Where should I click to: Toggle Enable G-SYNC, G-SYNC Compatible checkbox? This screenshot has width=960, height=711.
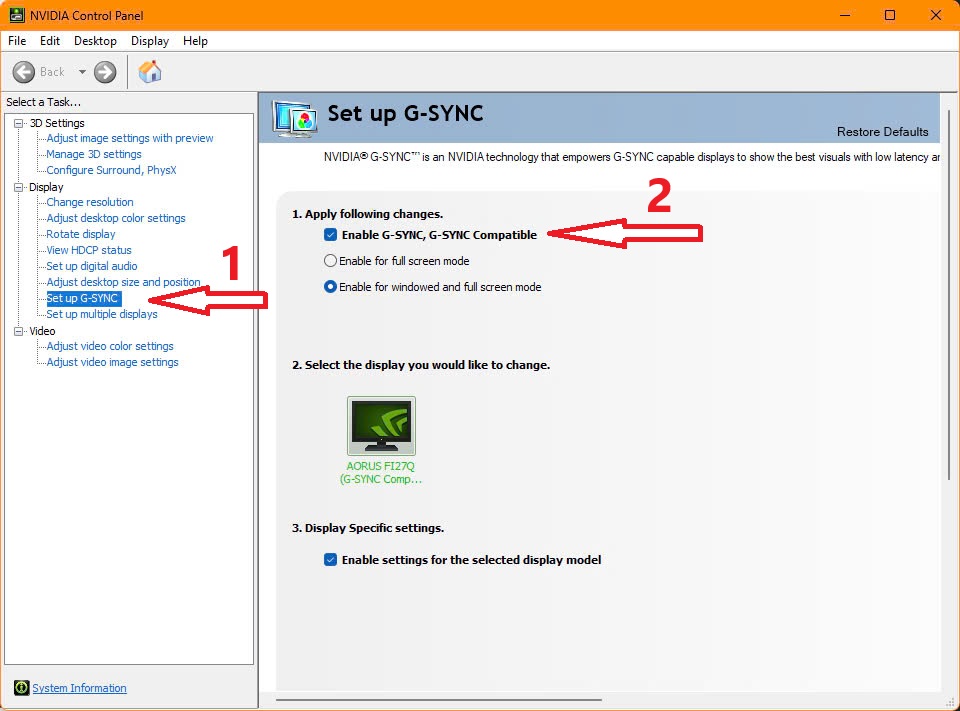click(x=331, y=235)
